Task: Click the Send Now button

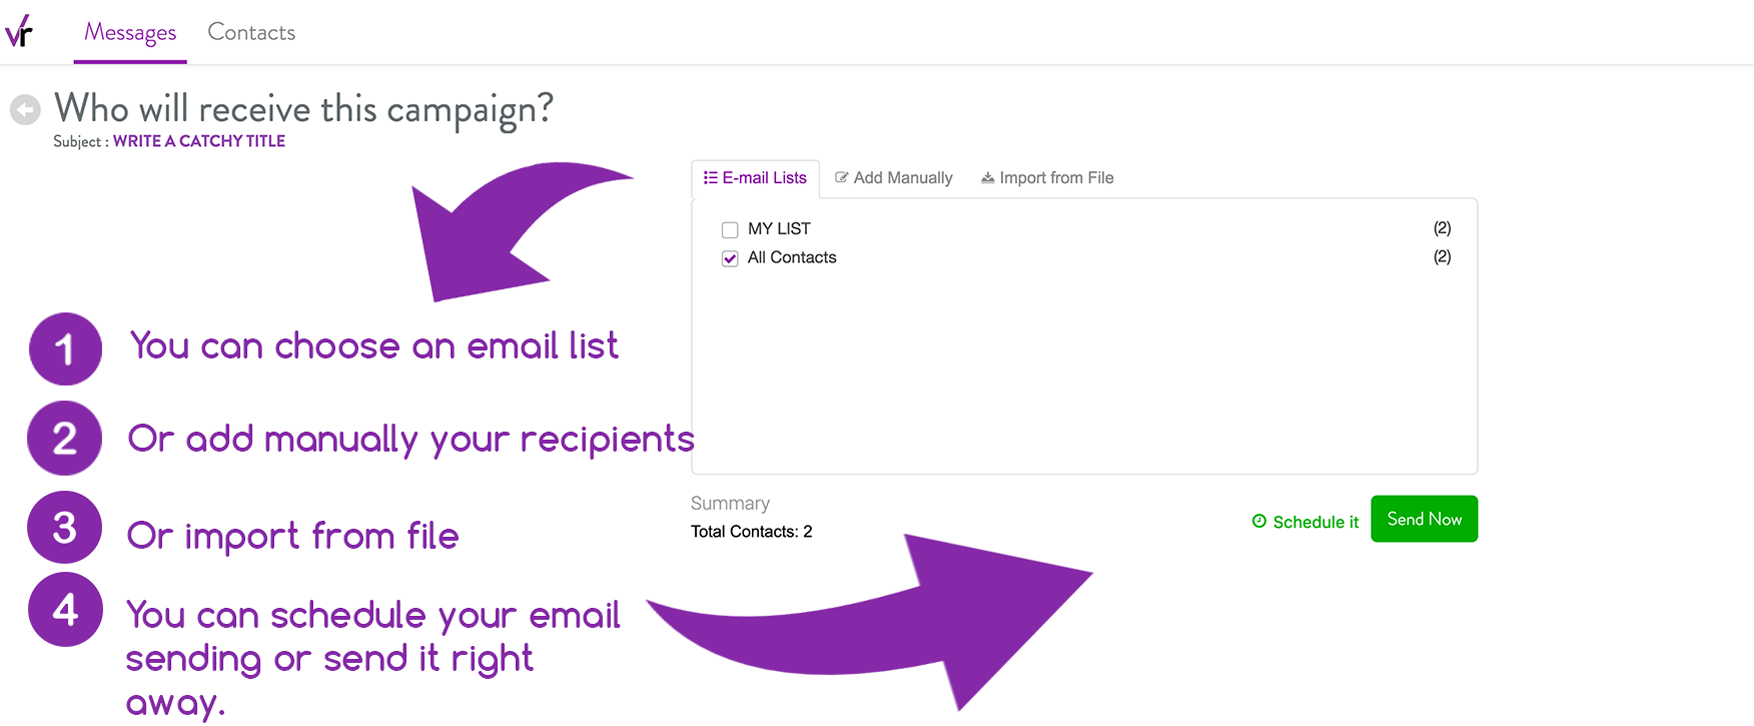Action: pos(1424,518)
